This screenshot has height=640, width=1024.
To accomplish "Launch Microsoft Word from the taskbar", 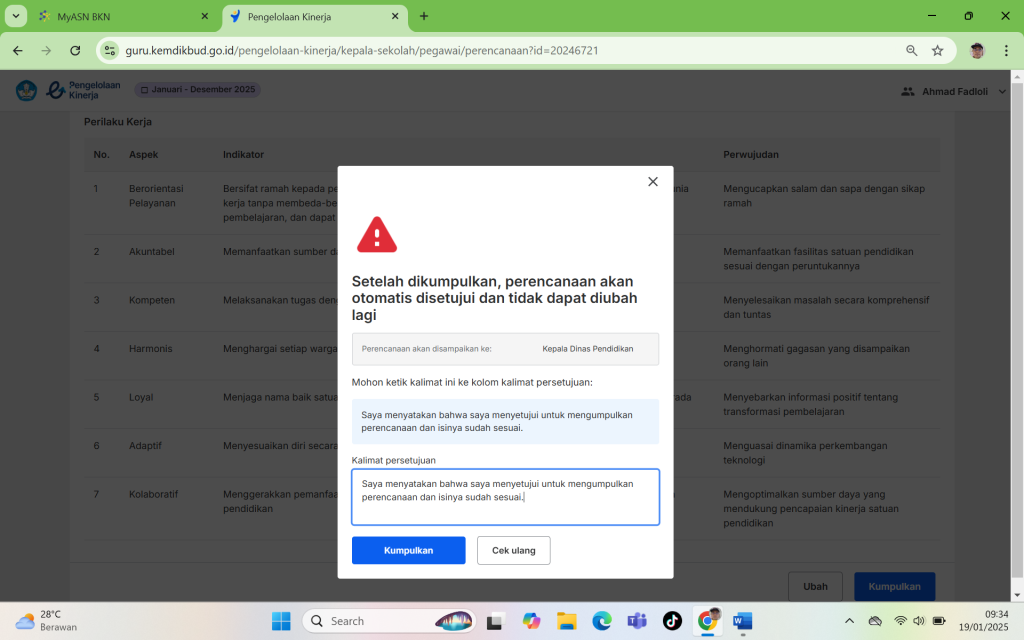I will pyautogui.click(x=742, y=621).
